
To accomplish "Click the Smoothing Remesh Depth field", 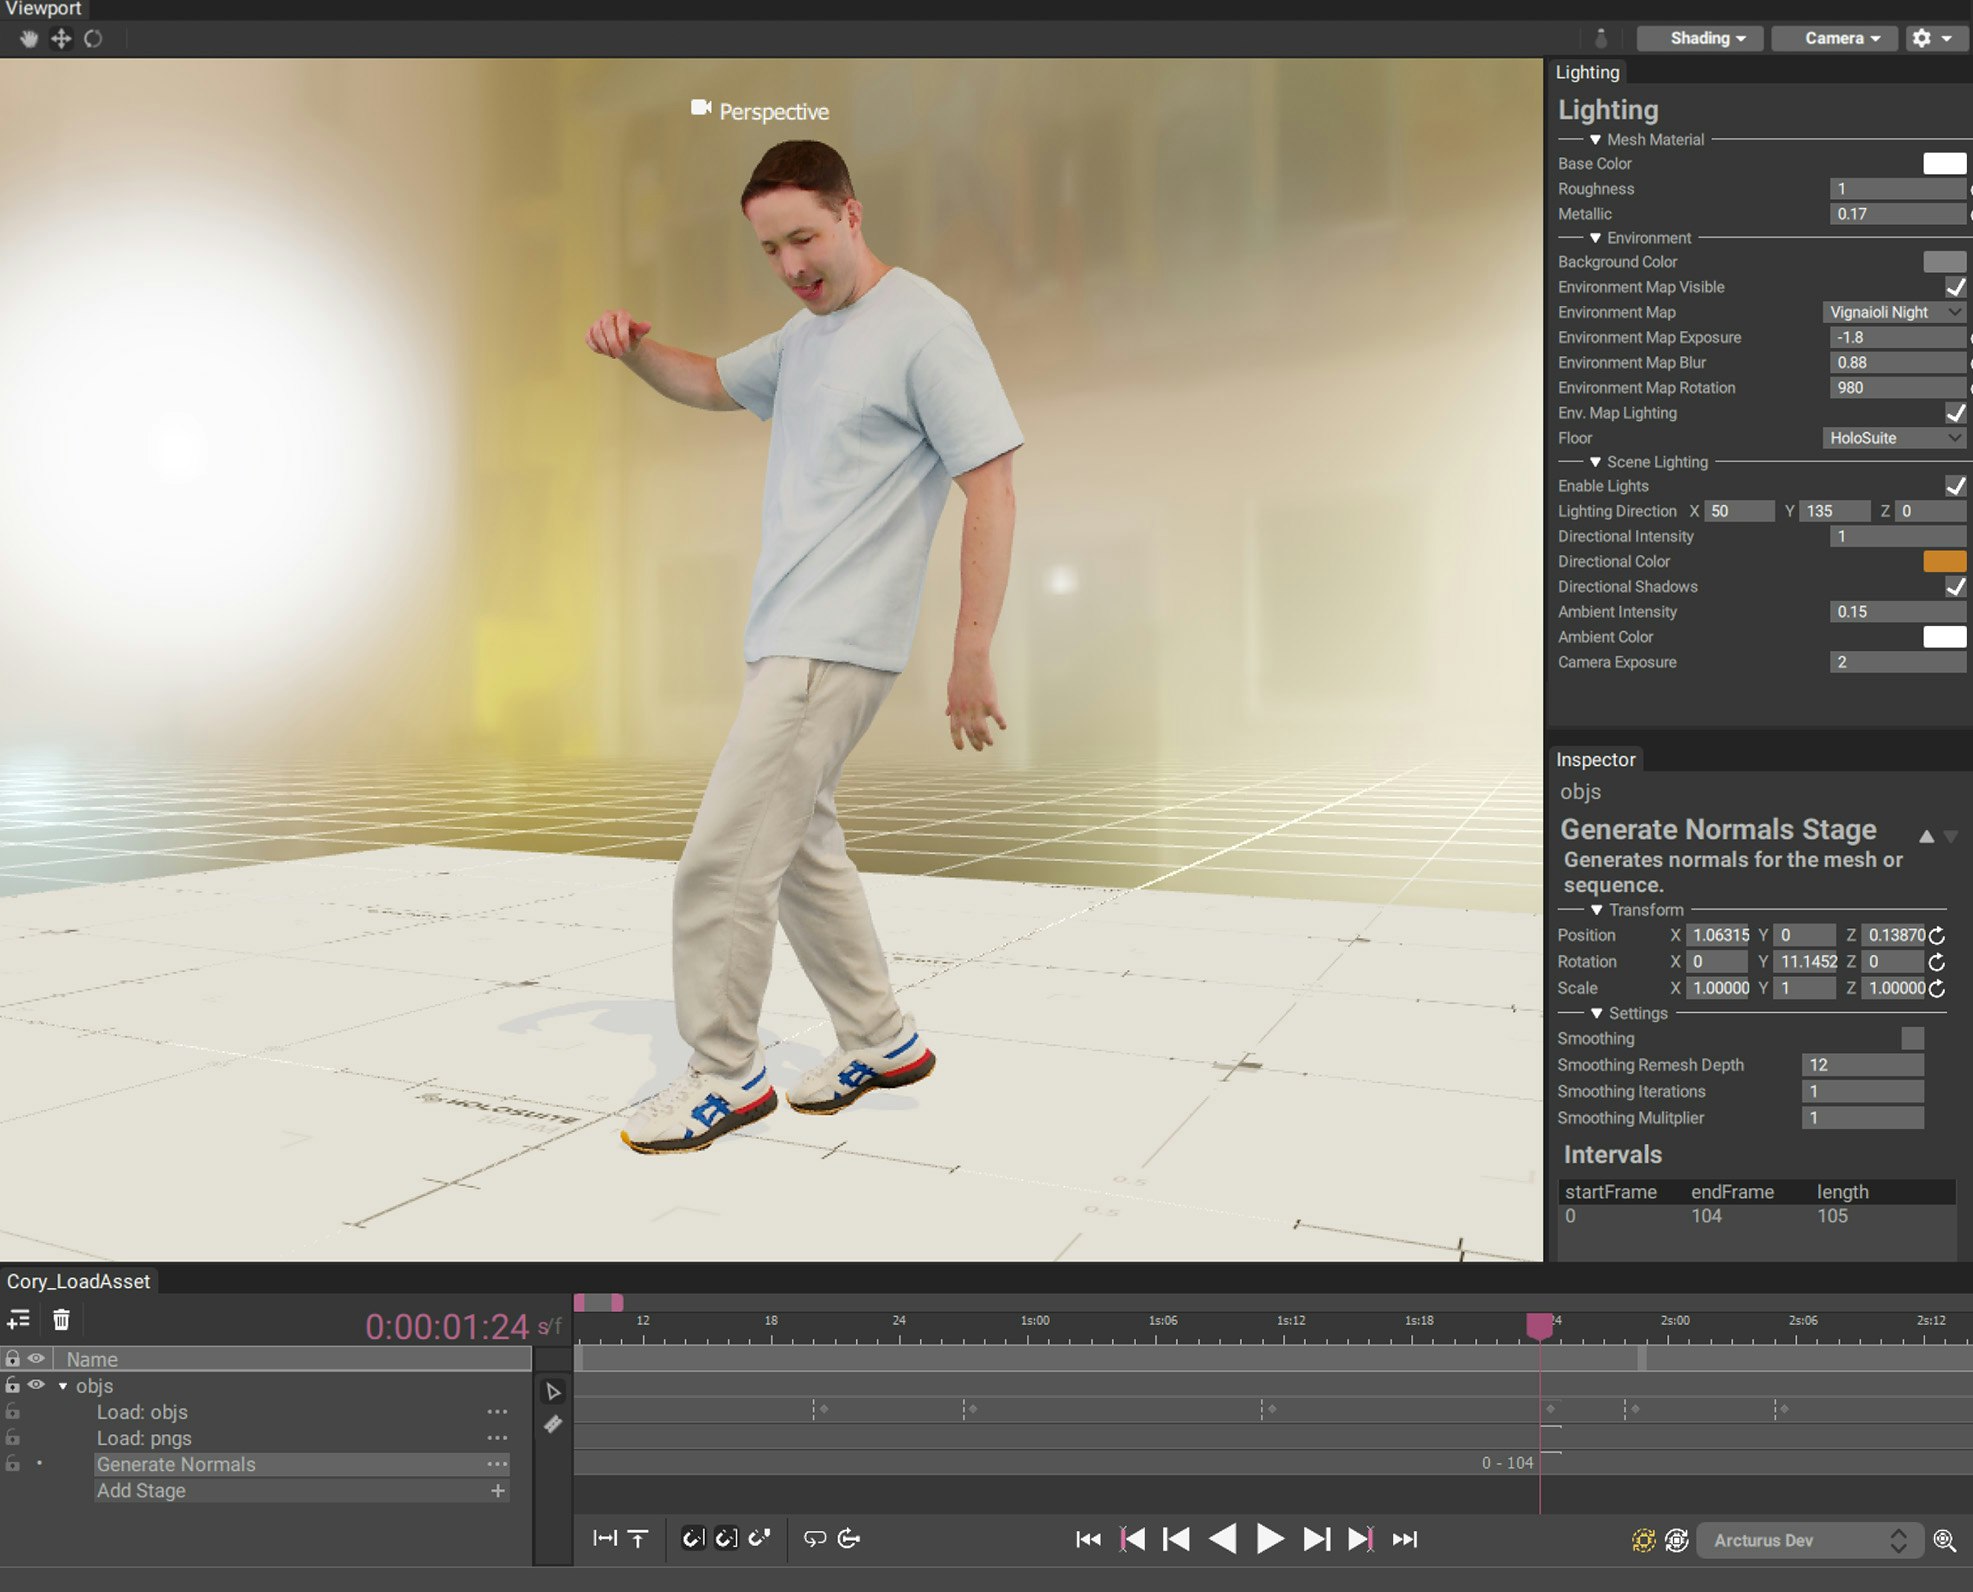I will coord(1862,1065).
